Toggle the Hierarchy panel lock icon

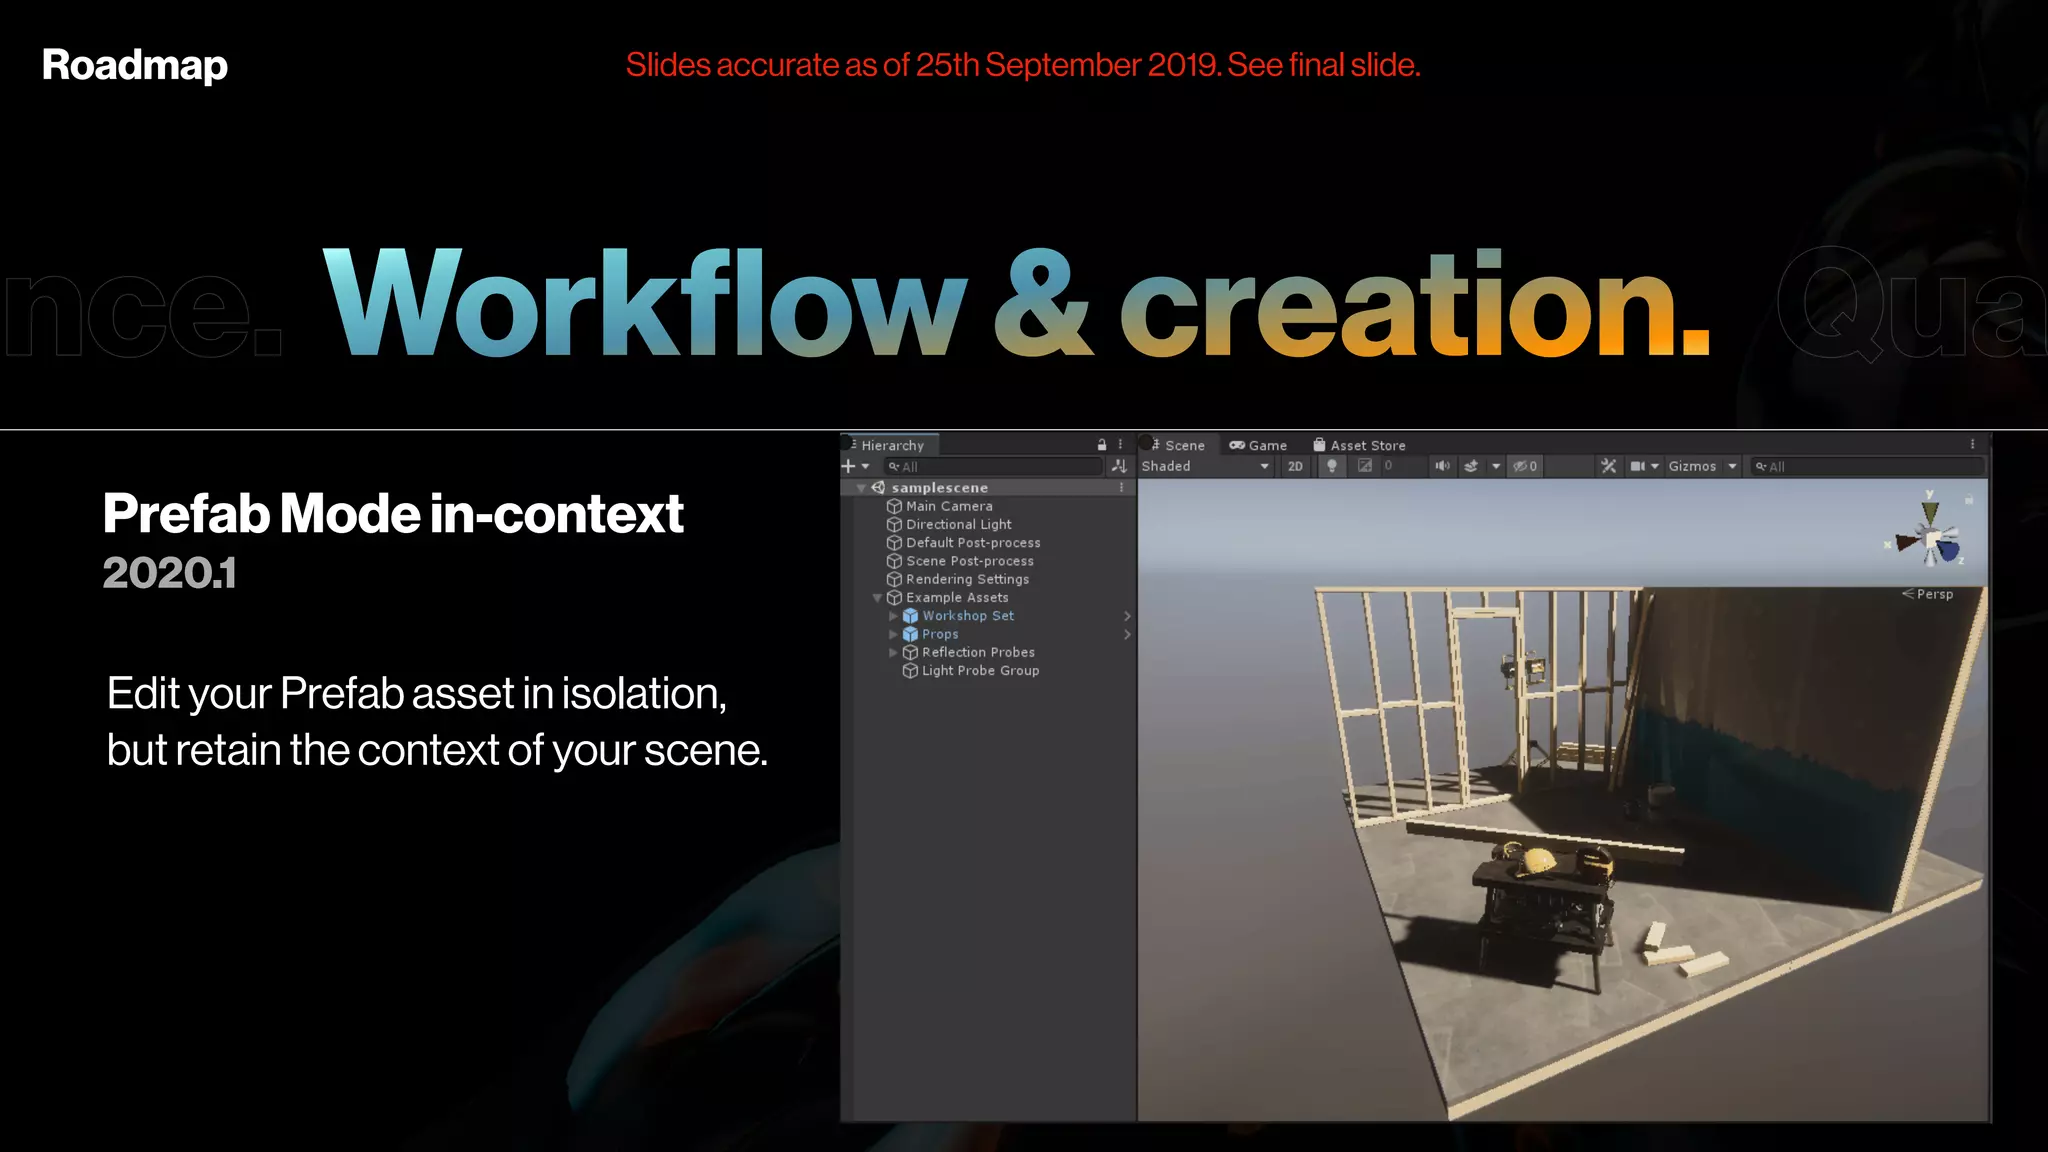1102,445
